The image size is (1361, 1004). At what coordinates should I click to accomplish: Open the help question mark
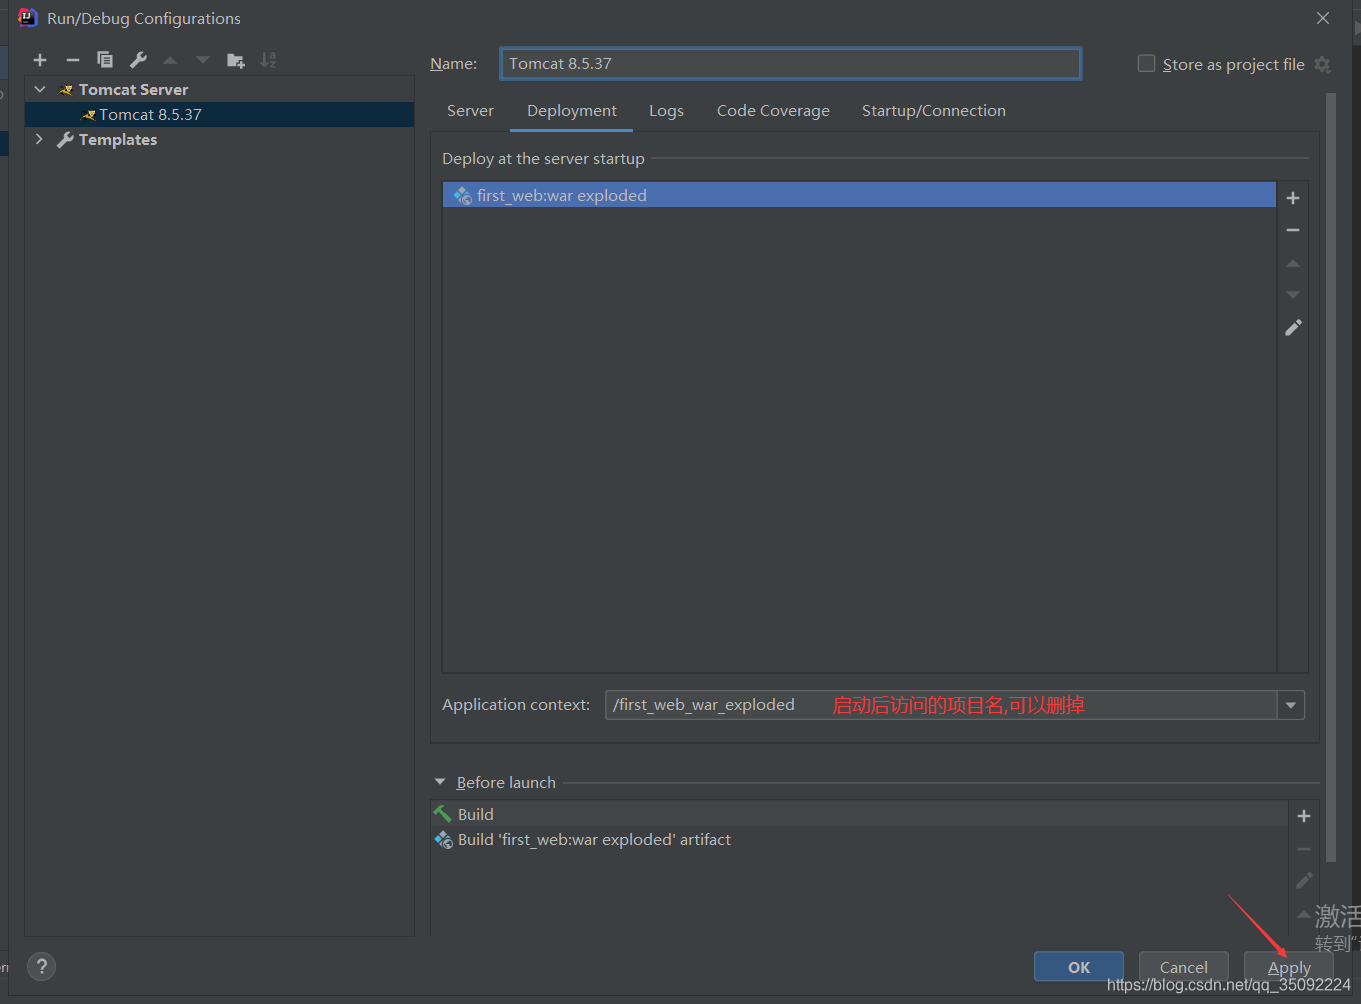(x=41, y=966)
